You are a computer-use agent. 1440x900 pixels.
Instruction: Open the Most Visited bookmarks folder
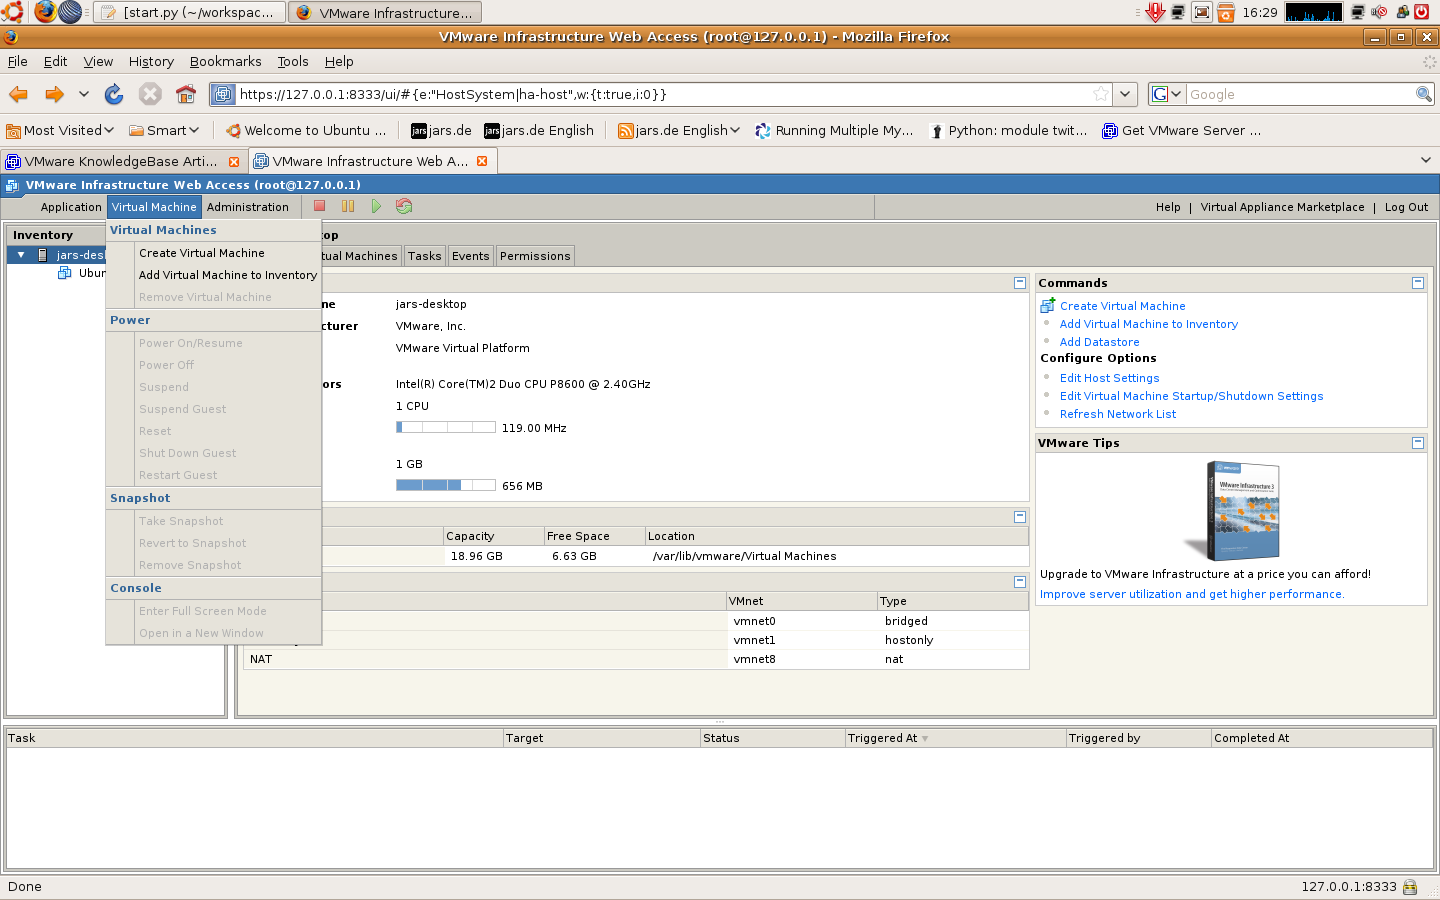point(60,130)
